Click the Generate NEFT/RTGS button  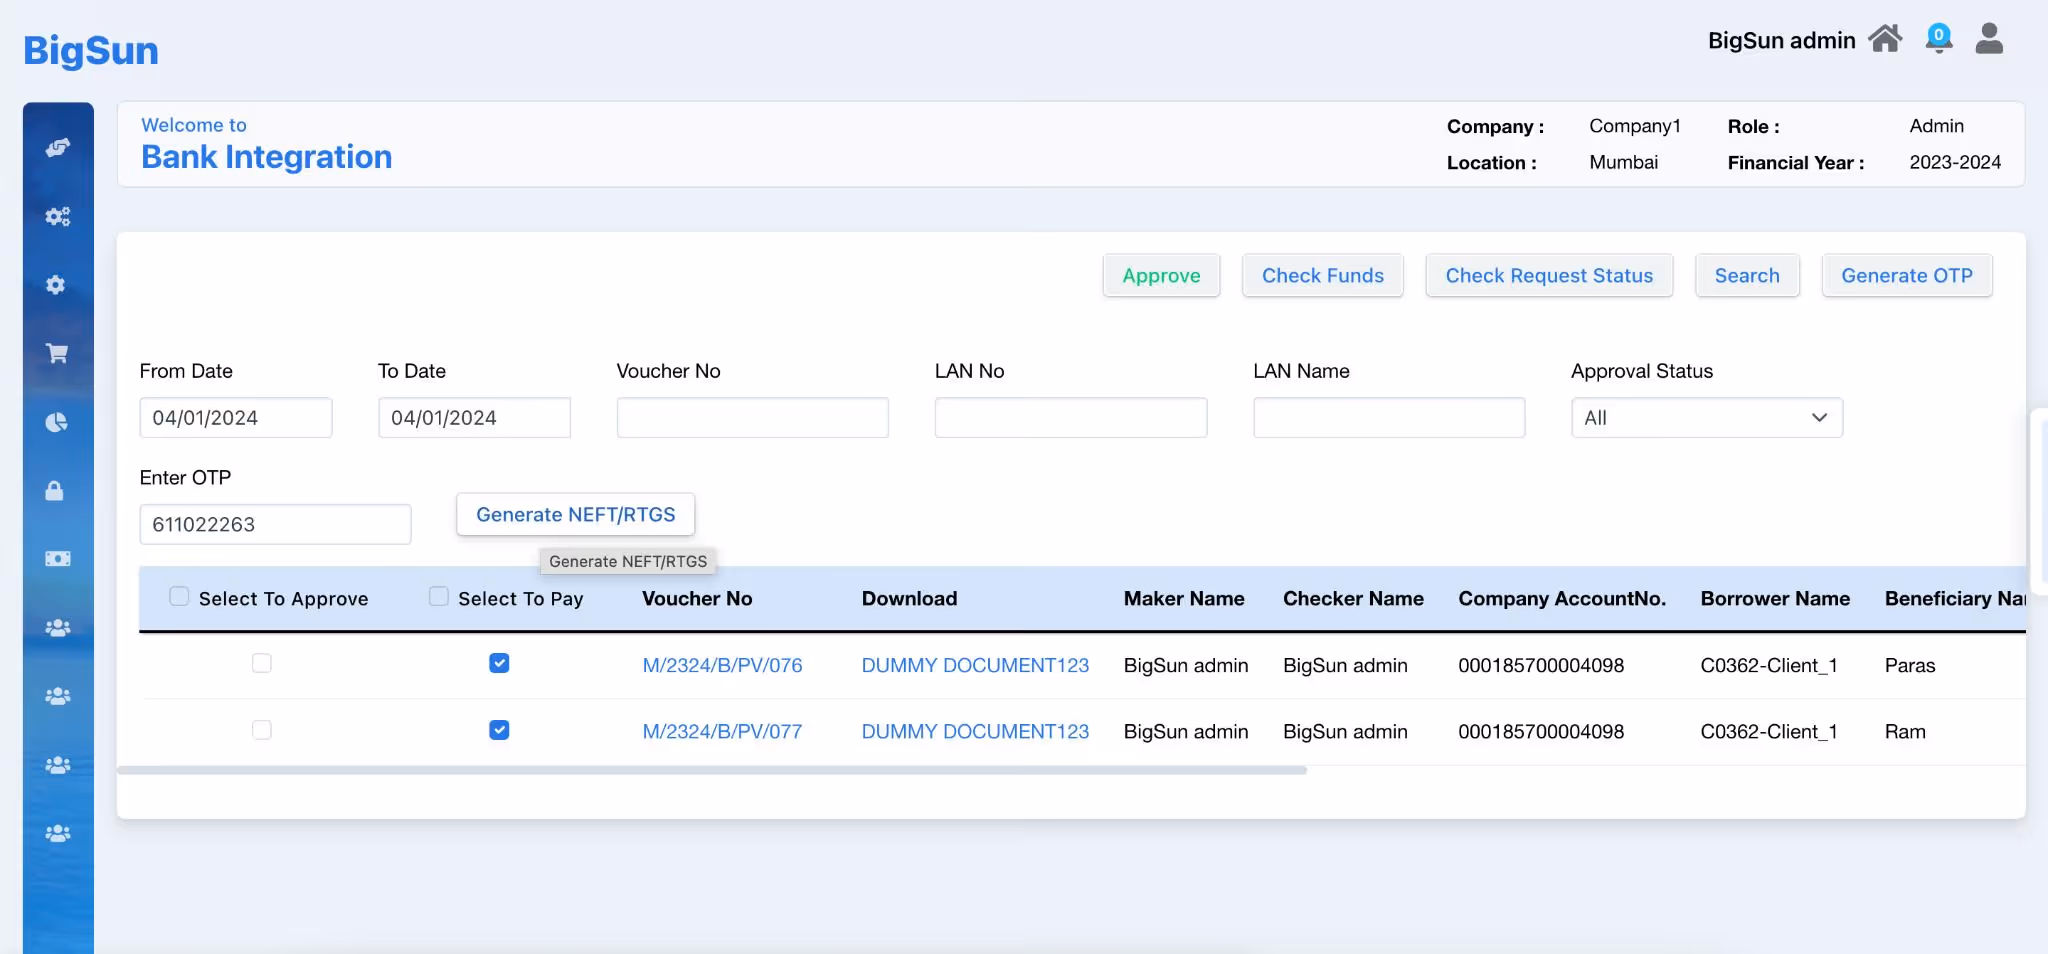tap(576, 515)
